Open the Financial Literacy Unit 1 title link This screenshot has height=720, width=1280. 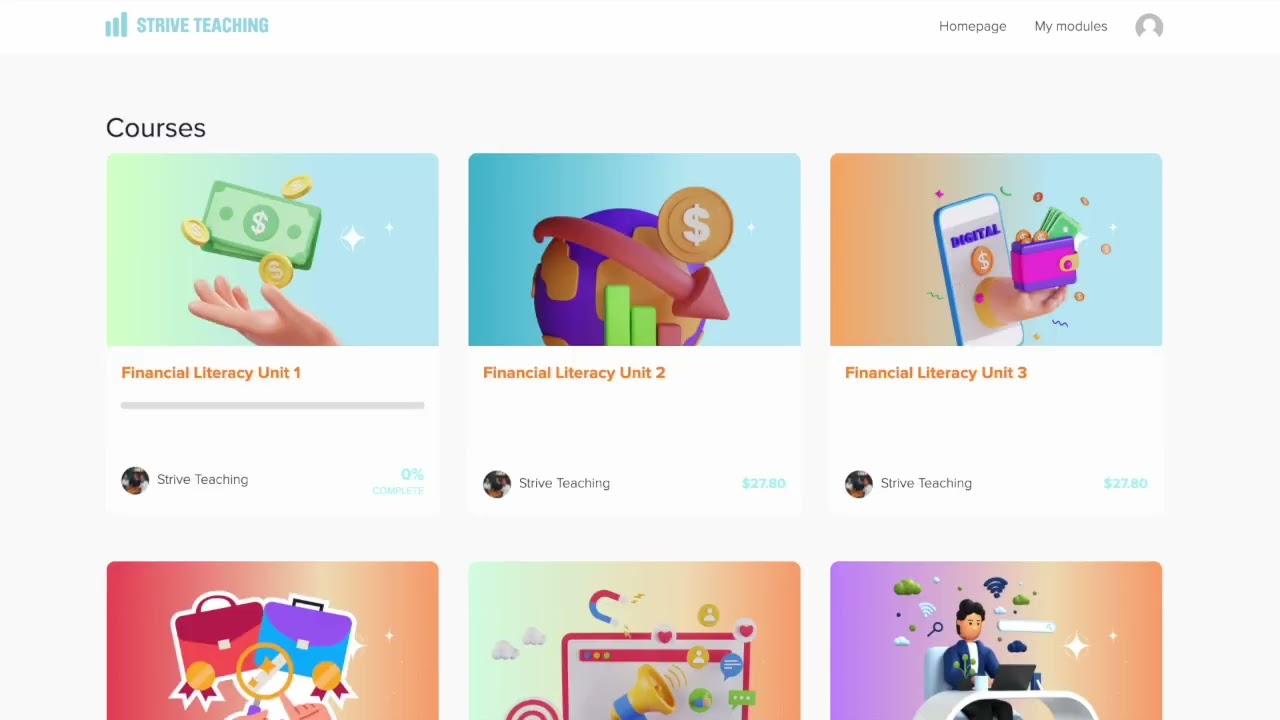coord(211,372)
